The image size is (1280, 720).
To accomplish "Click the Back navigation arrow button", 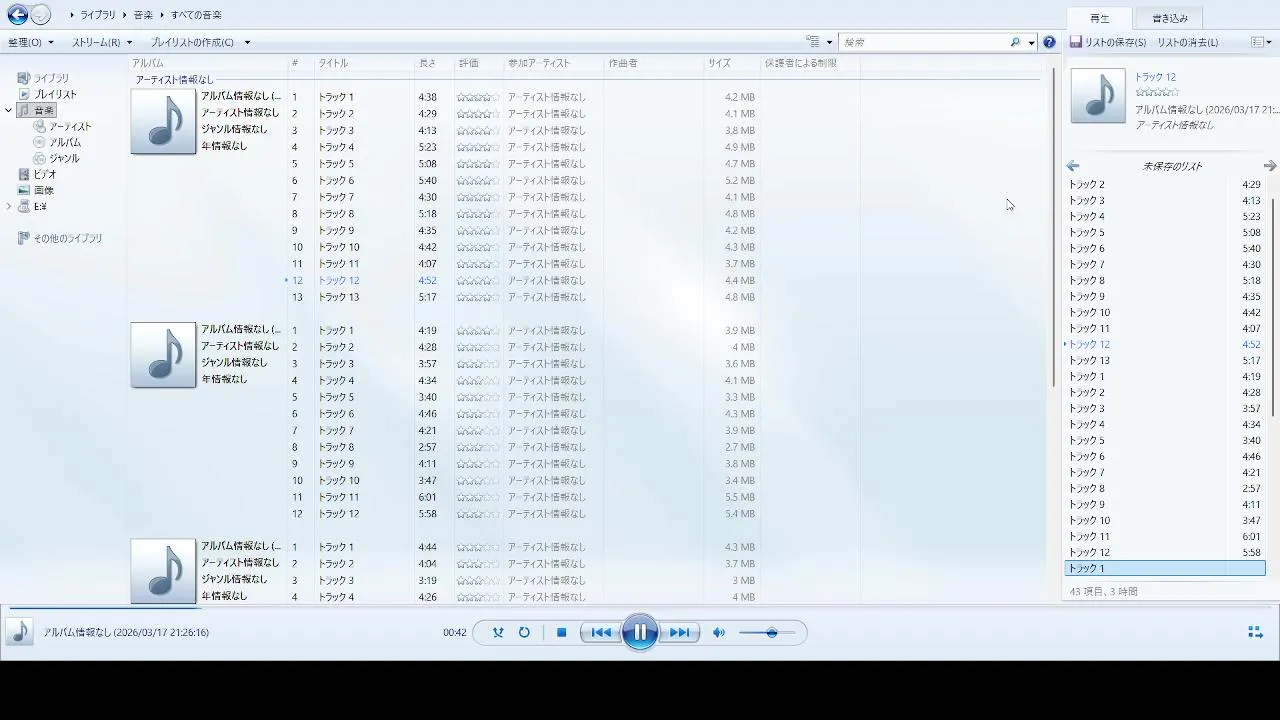I will [x=17, y=15].
